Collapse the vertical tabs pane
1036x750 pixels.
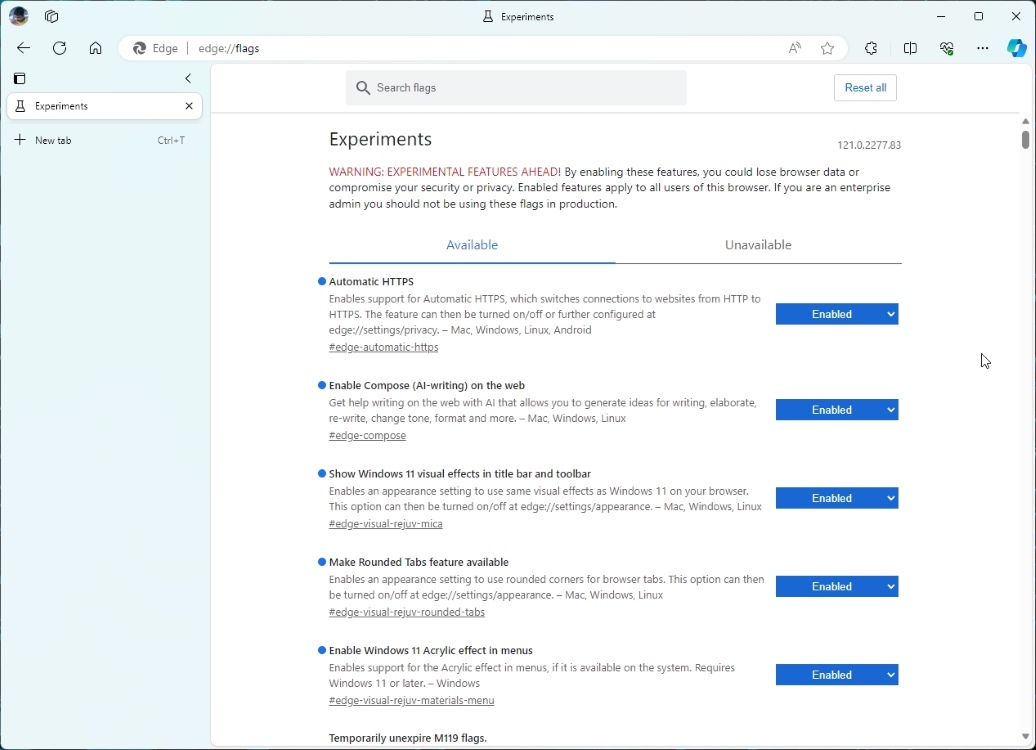point(188,79)
